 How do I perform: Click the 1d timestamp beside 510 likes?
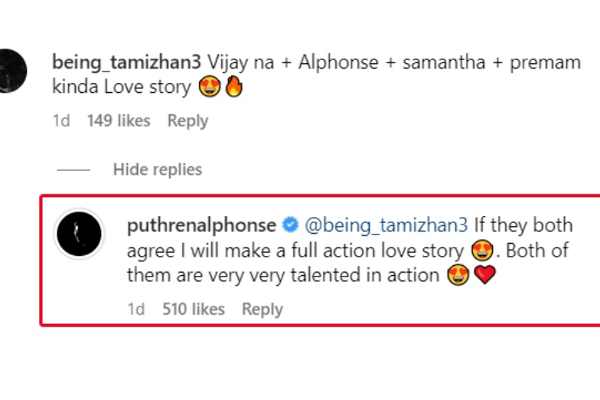tap(136, 310)
